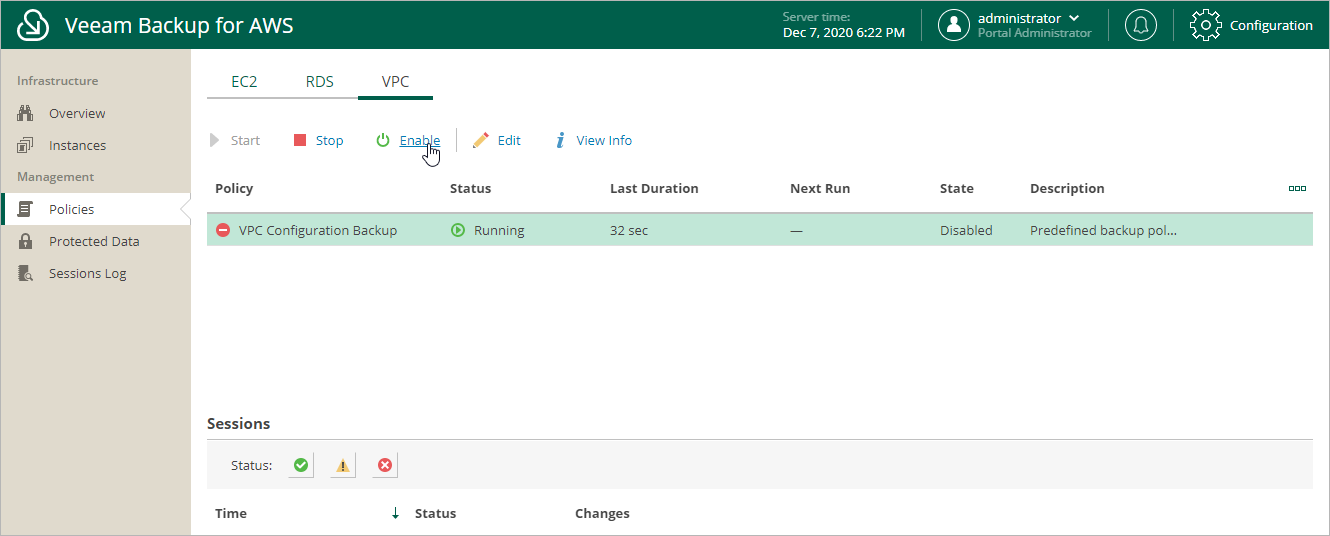This screenshot has height=536, width=1330.
Task: Sort by the Last Duration column
Action: pos(654,188)
